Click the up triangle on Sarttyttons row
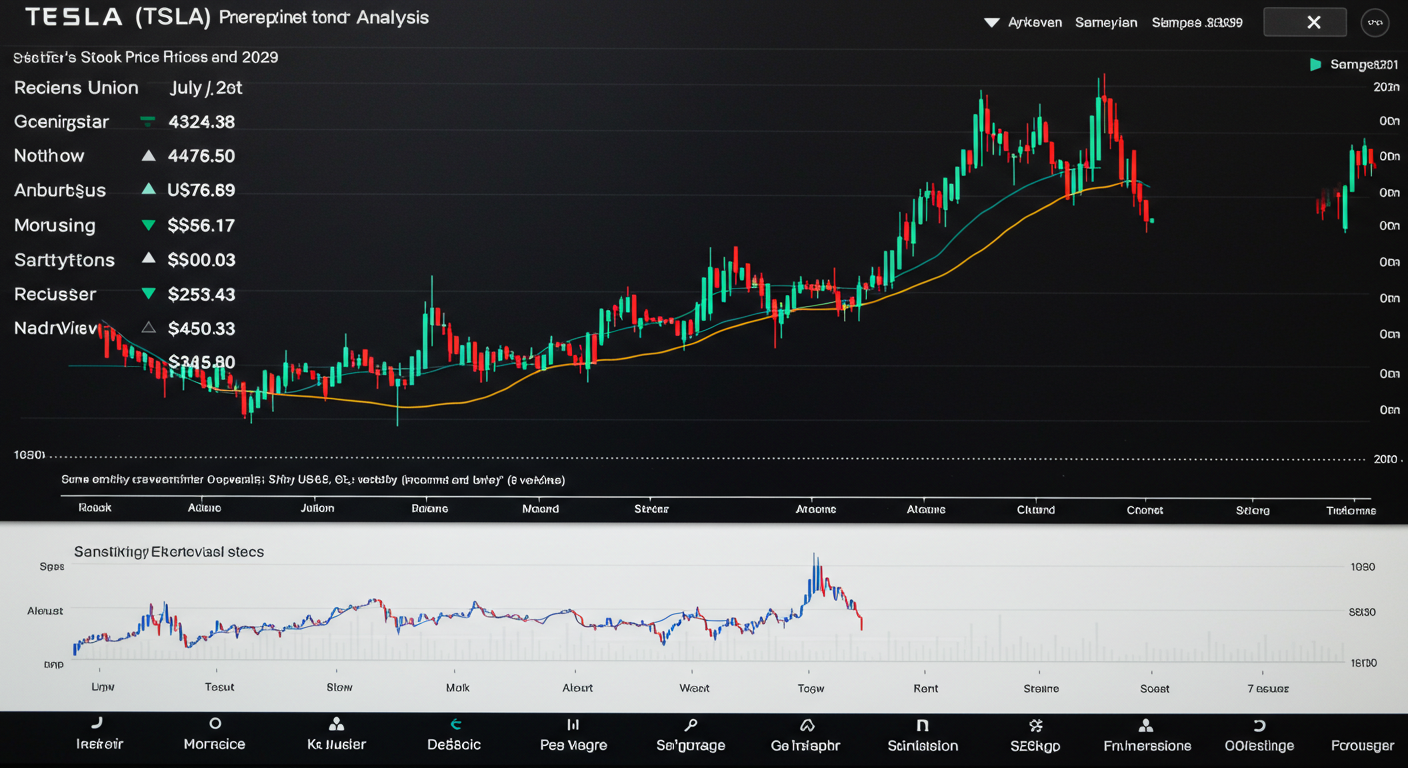1408x768 pixels. point(148,258)
